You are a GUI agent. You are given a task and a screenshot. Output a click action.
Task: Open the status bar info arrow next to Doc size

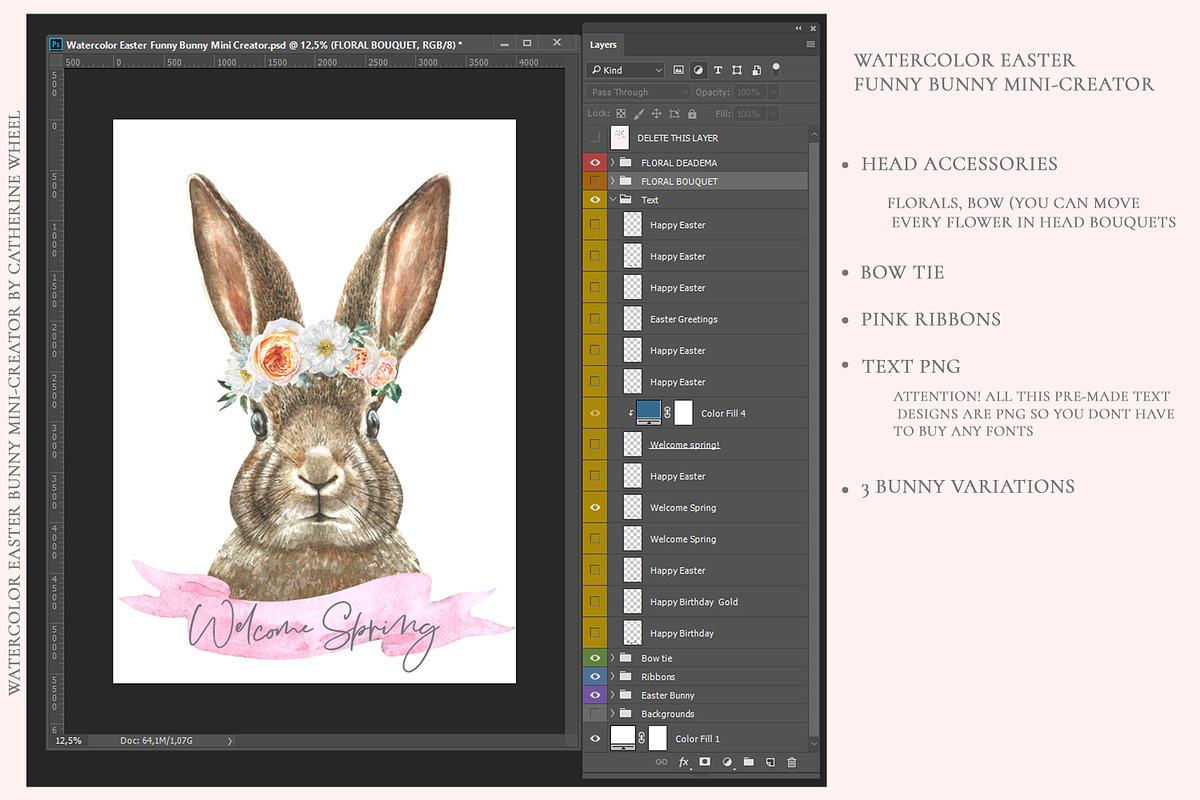pos(230,741)
